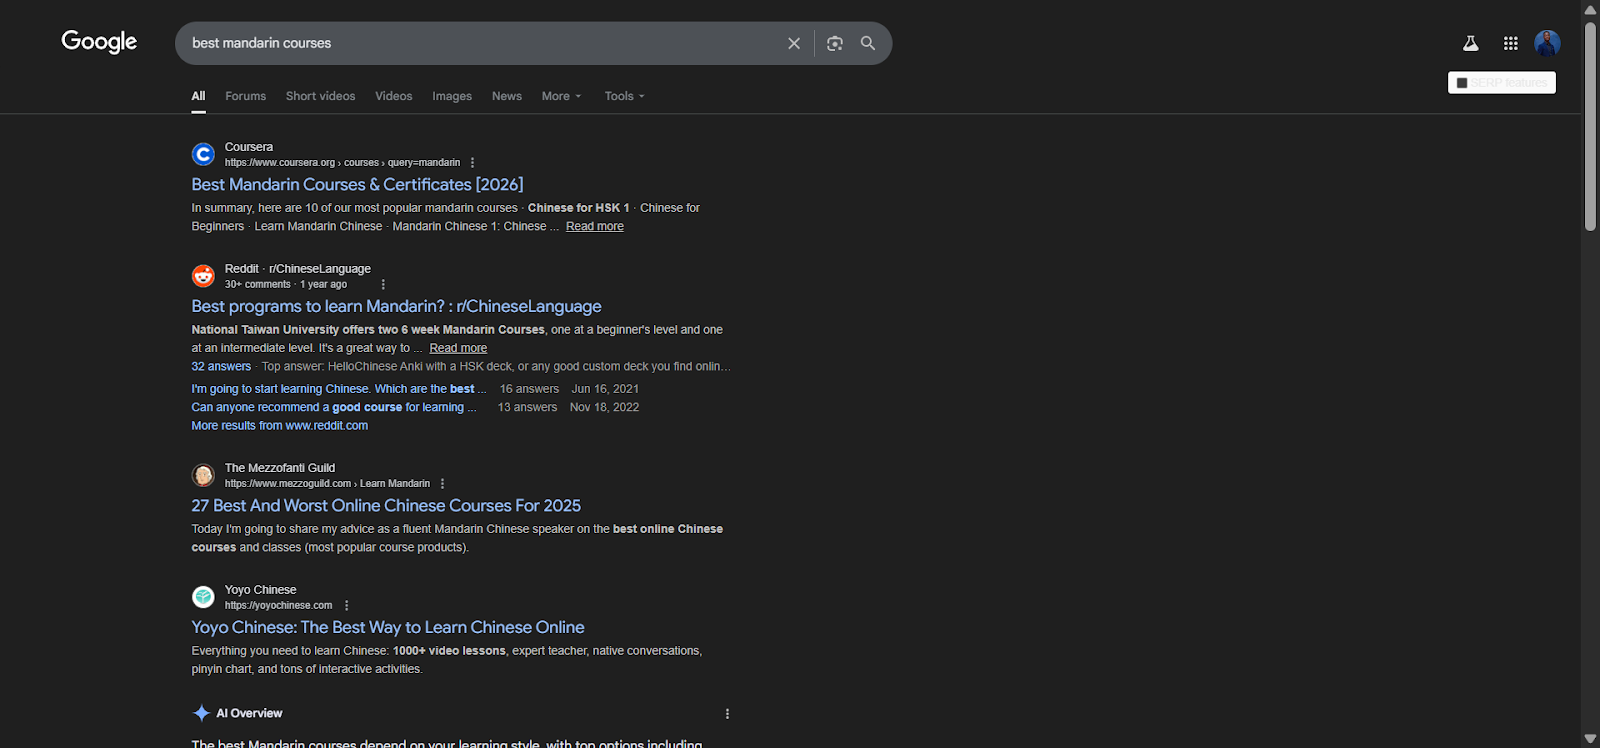
Task: Click the AI Overview heading
Action: 249,714
